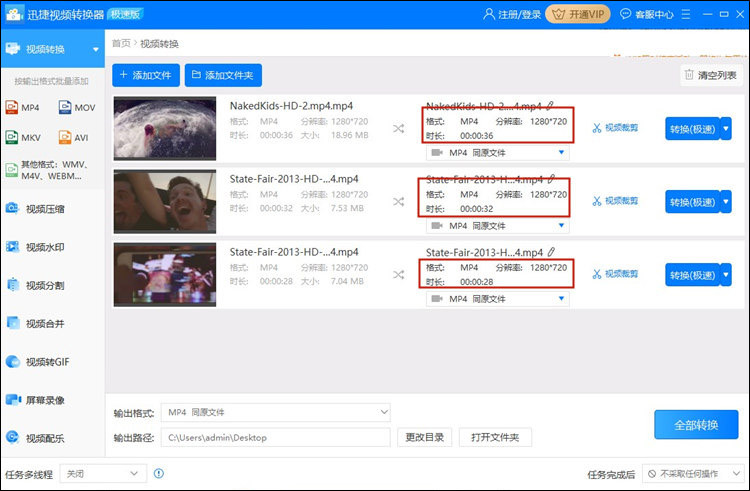Open 屏幕录像 tool in sidebar
Image resolution: width=750 pixels, height=491 pixels.
pos(36,400)
